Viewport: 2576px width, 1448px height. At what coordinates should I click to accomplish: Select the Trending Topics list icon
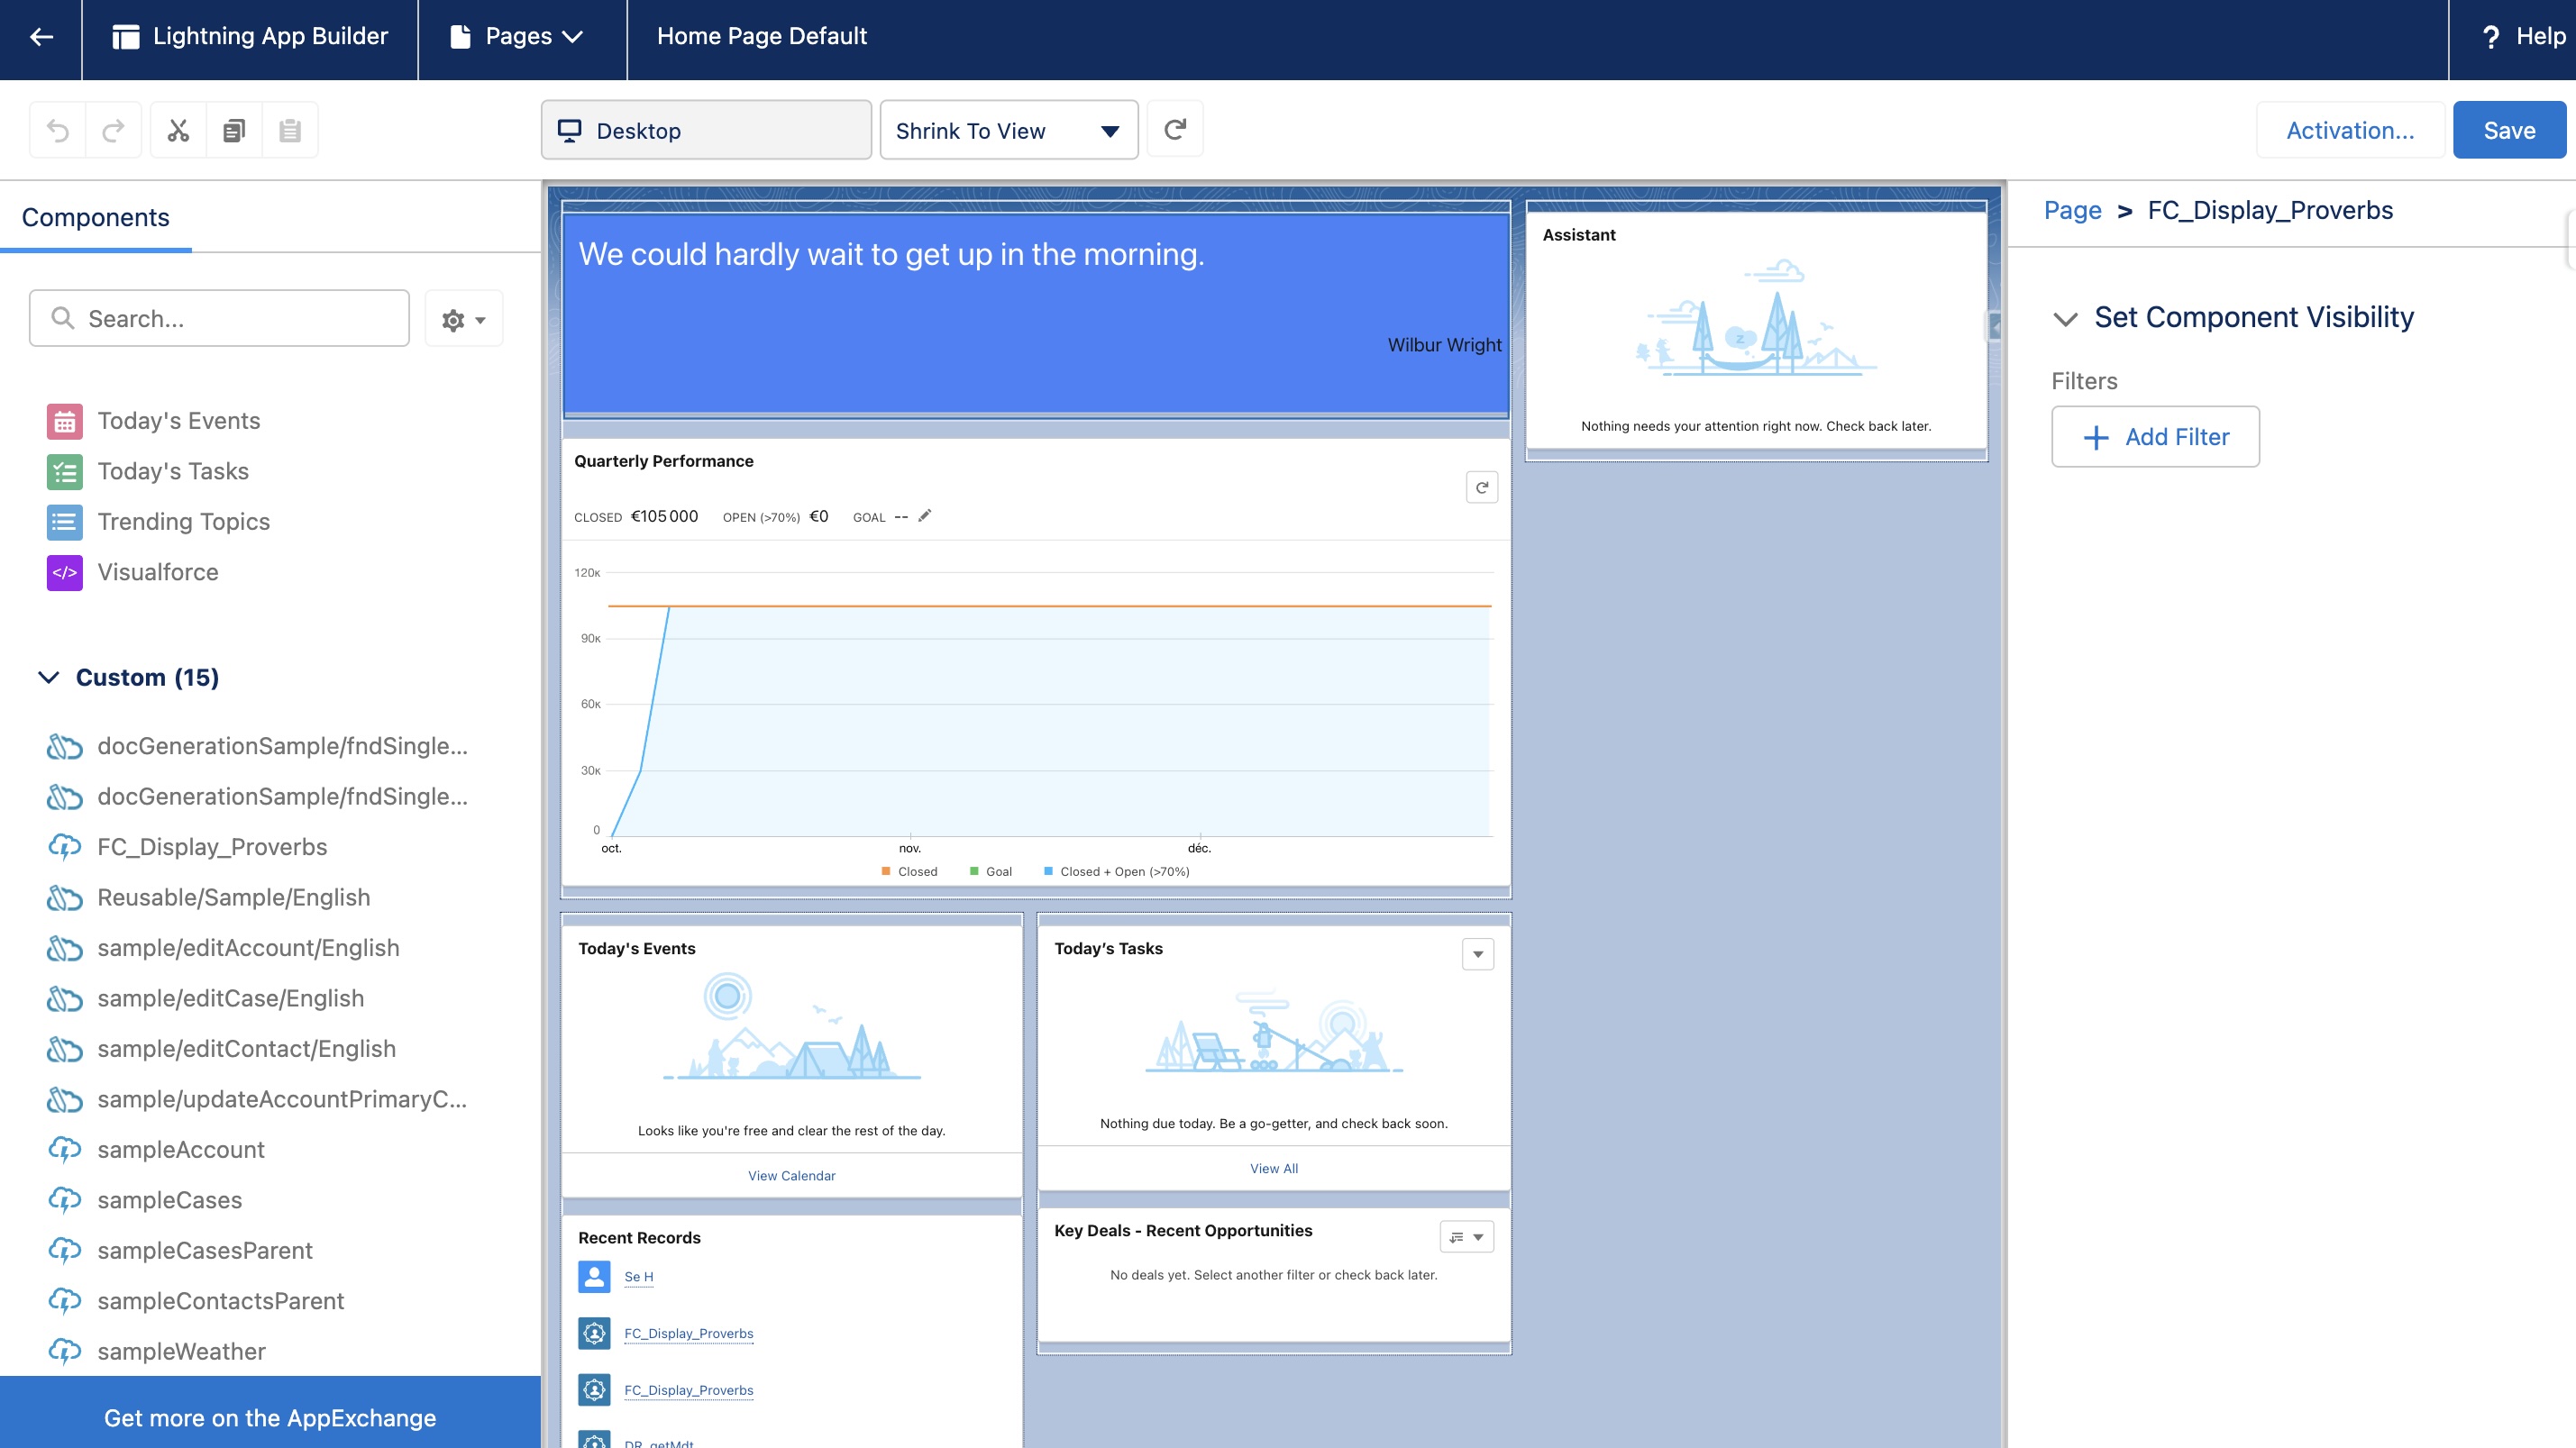coord(65,522)
